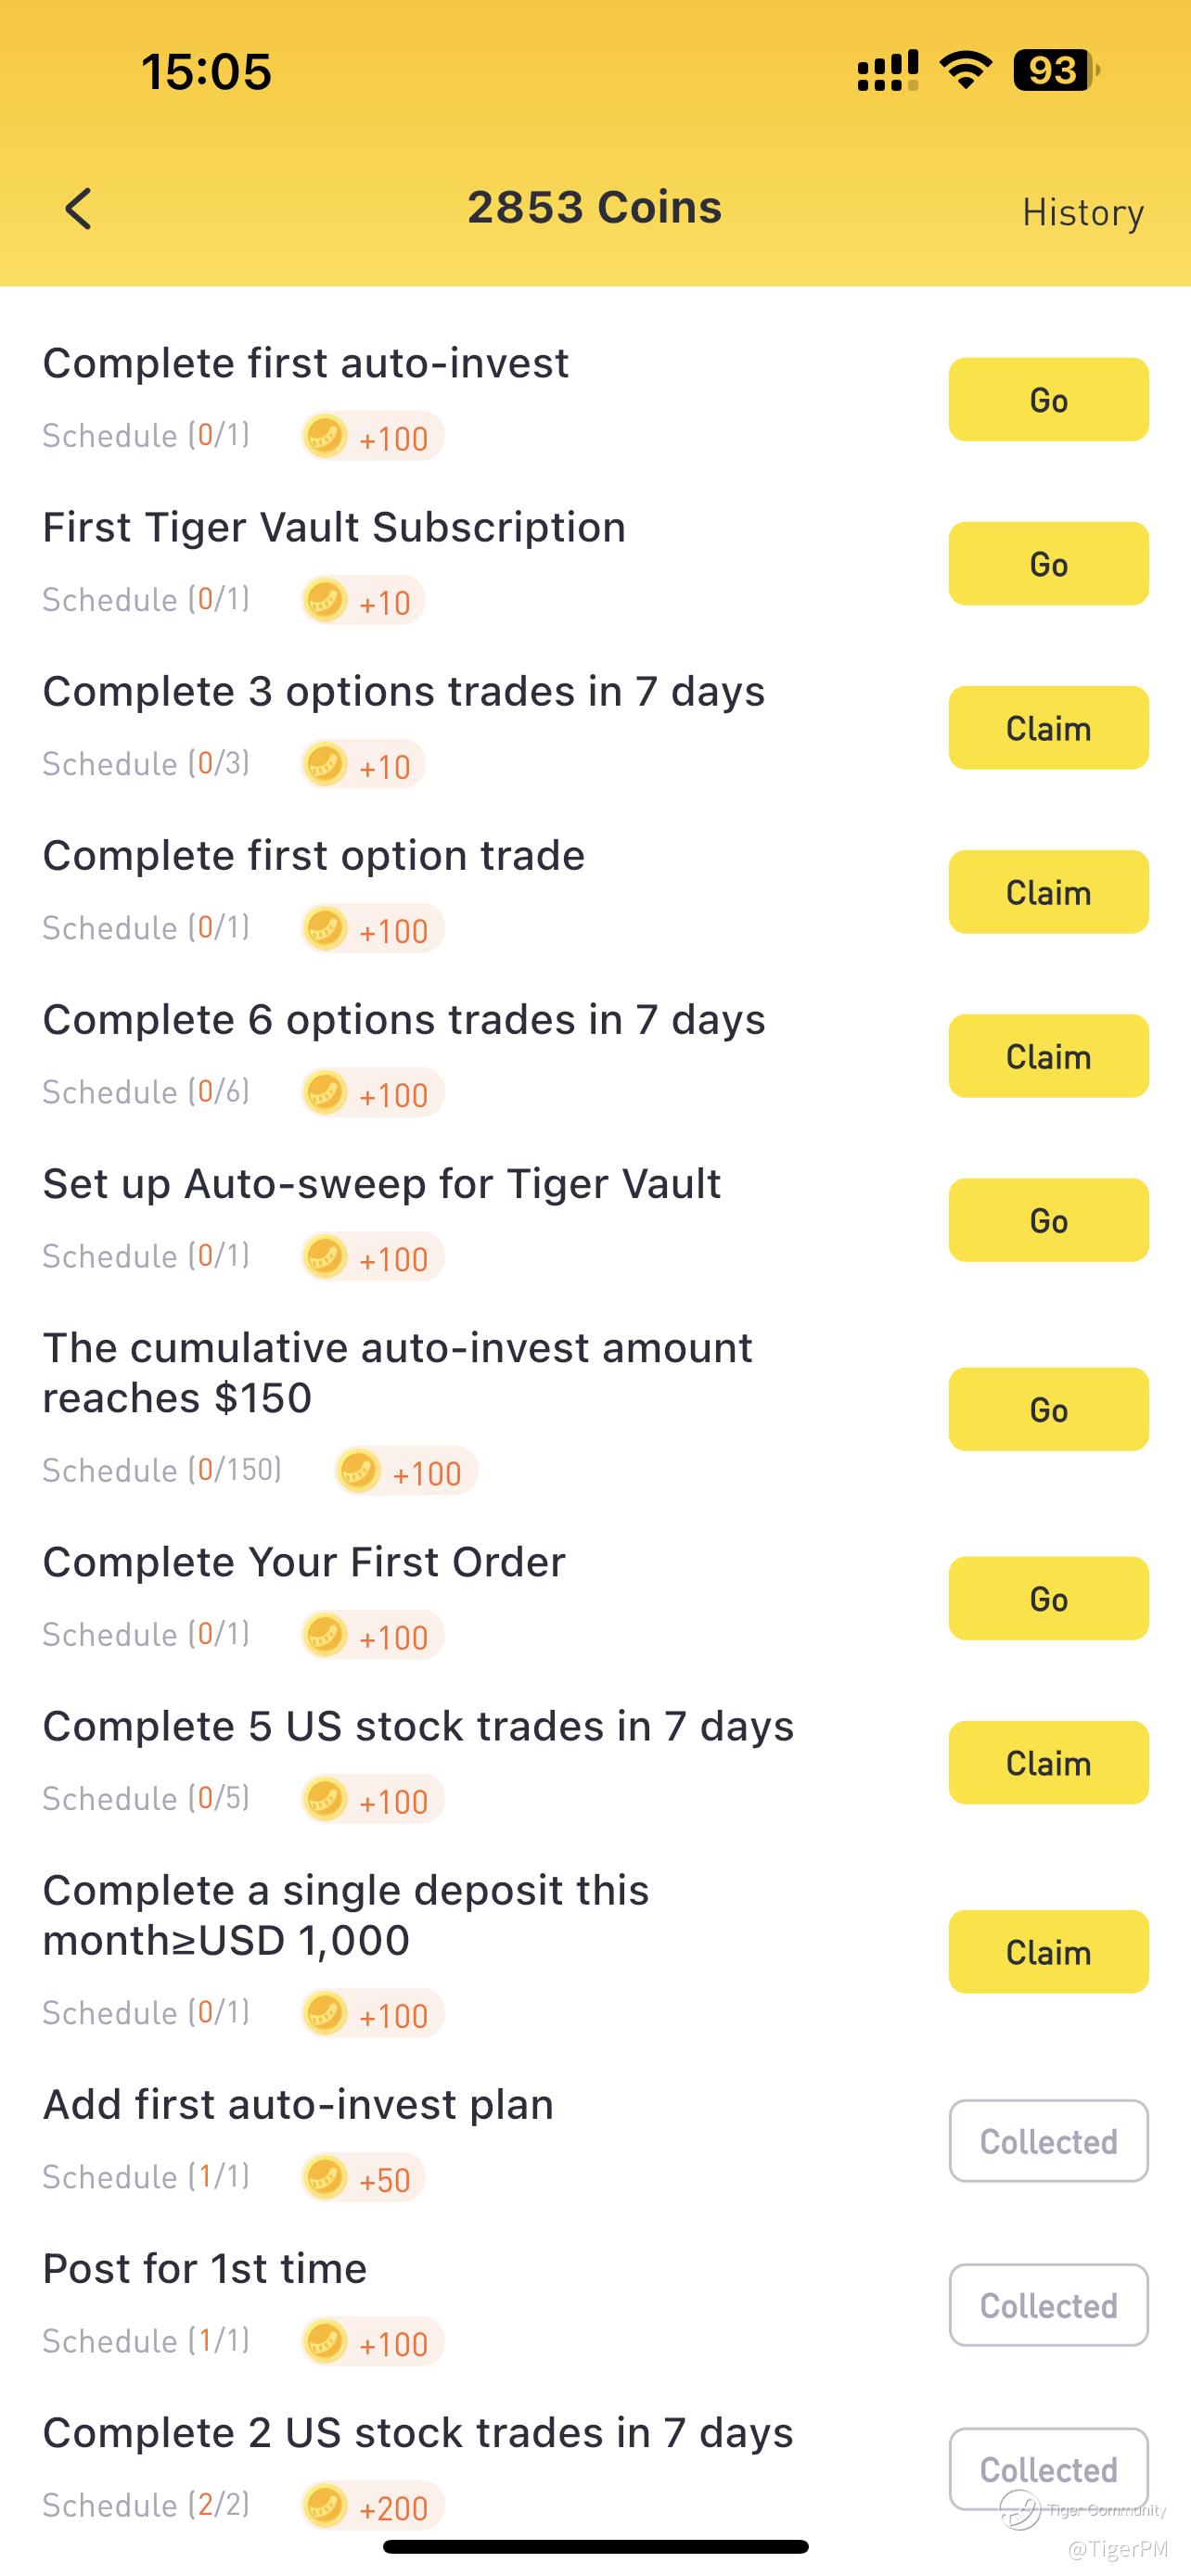Claim the 3 options trades reward
The width and height of the screenshot is (1191, 2576).
tap(1048, 728)
